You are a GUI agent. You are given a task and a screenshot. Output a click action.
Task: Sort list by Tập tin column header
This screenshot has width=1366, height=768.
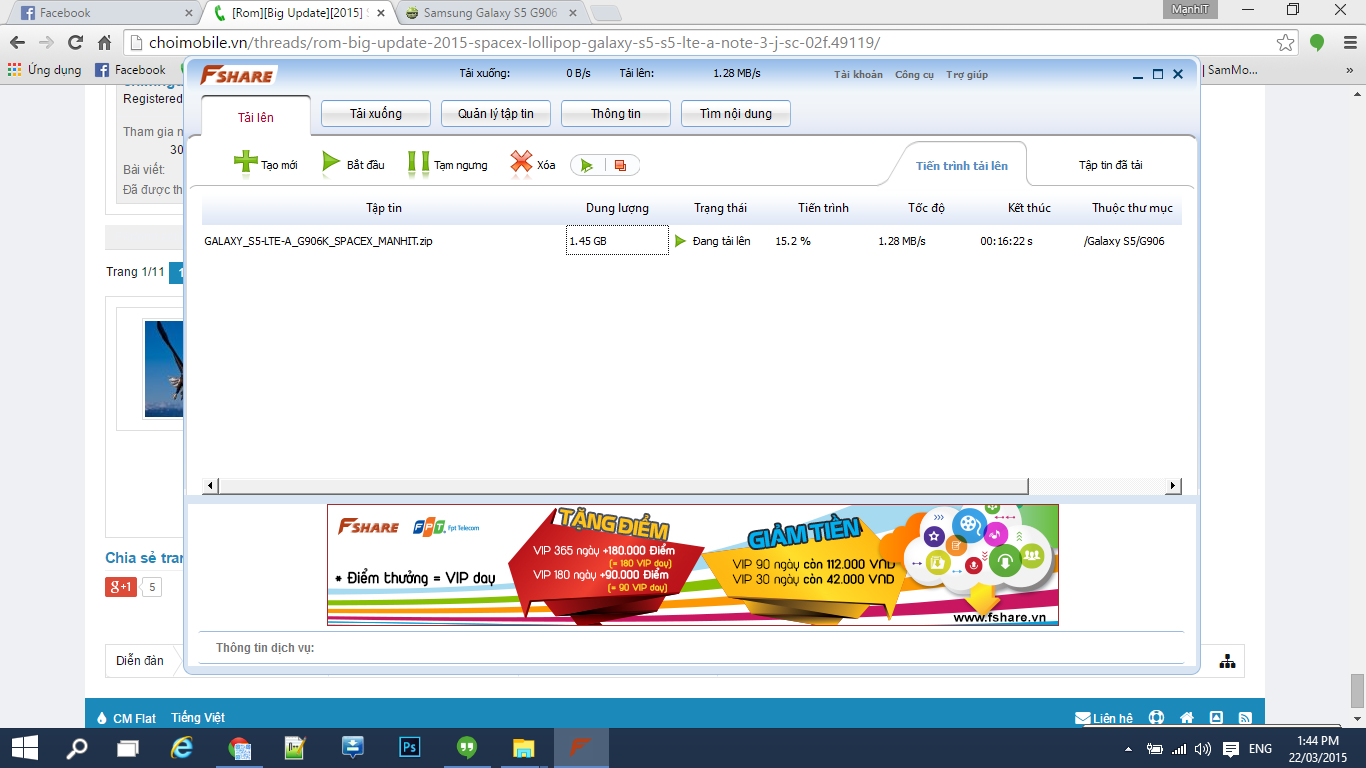click(384, 208)
